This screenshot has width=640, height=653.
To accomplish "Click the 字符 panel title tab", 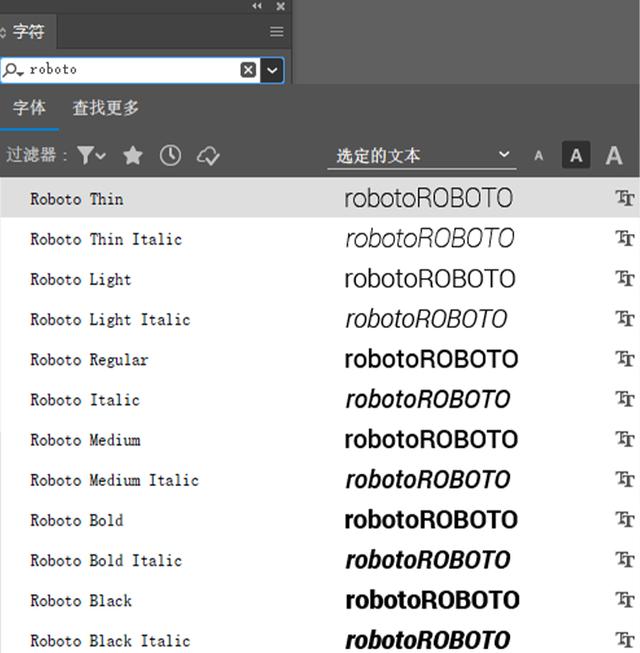I will coord(28,32).
